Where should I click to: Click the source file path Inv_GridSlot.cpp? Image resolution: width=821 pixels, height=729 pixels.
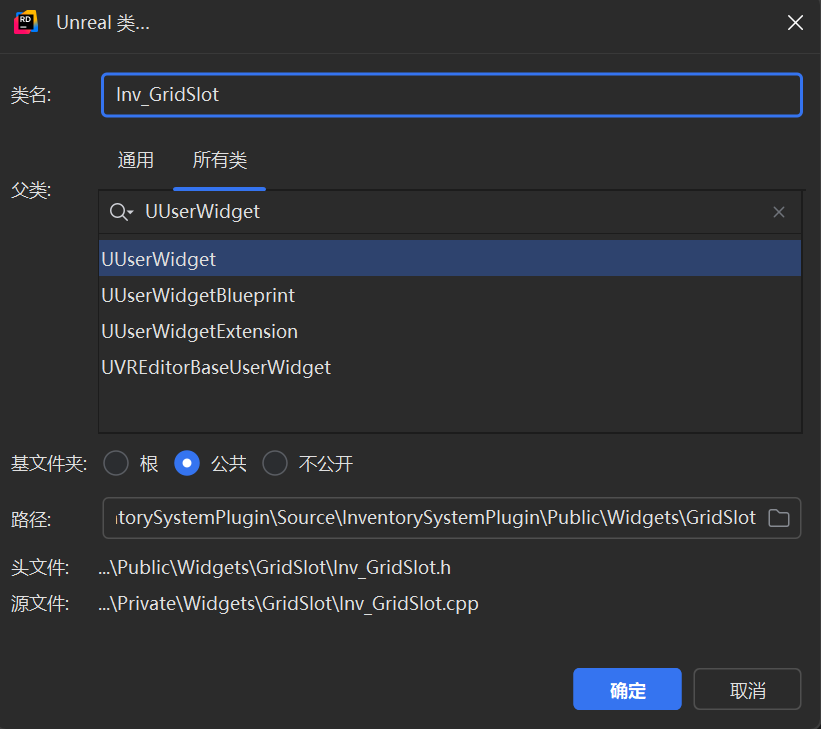(x=289, y=603)
